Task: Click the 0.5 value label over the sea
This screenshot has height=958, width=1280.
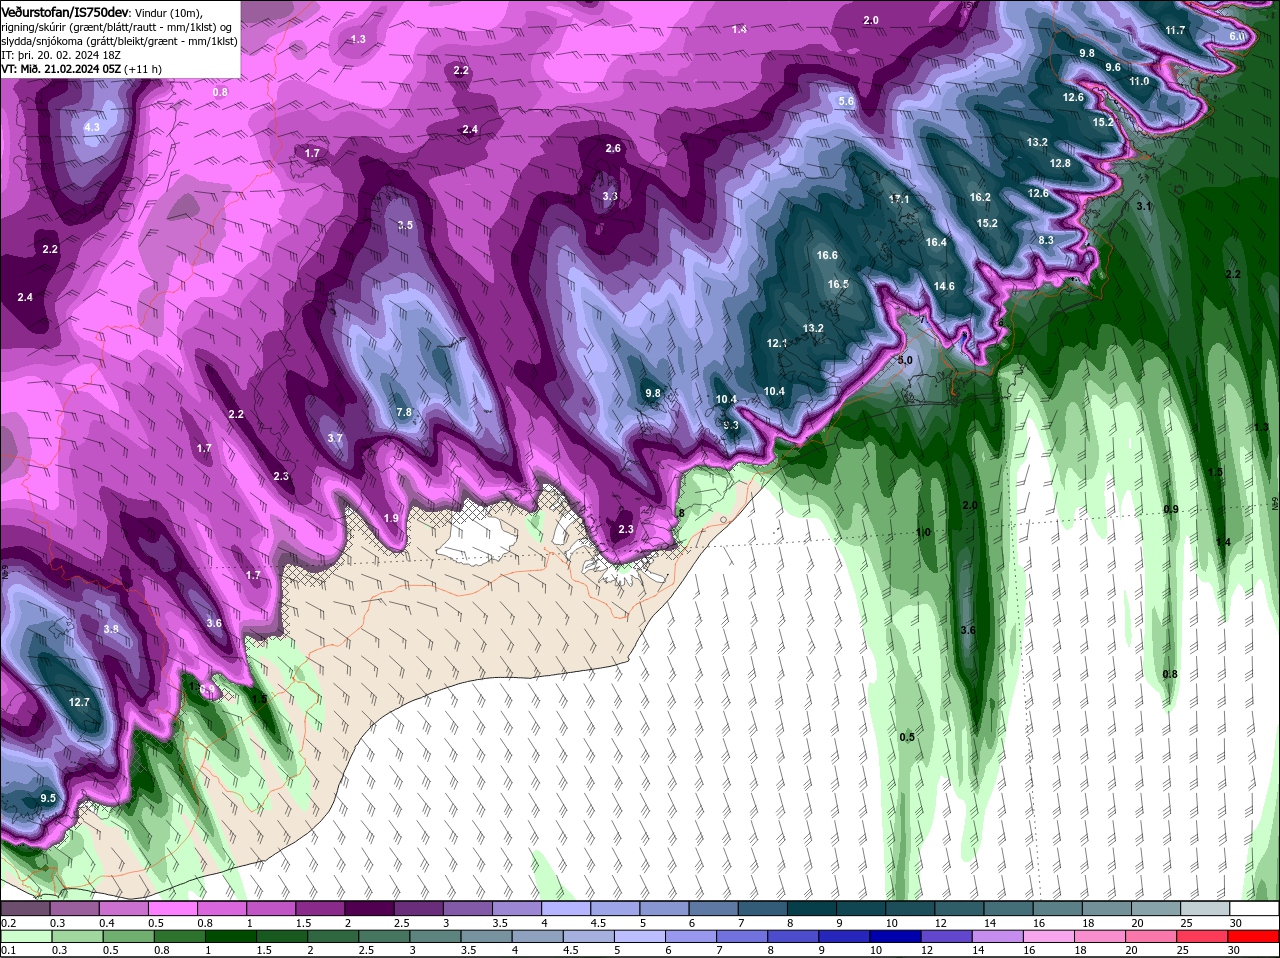Action: [907, 737]
